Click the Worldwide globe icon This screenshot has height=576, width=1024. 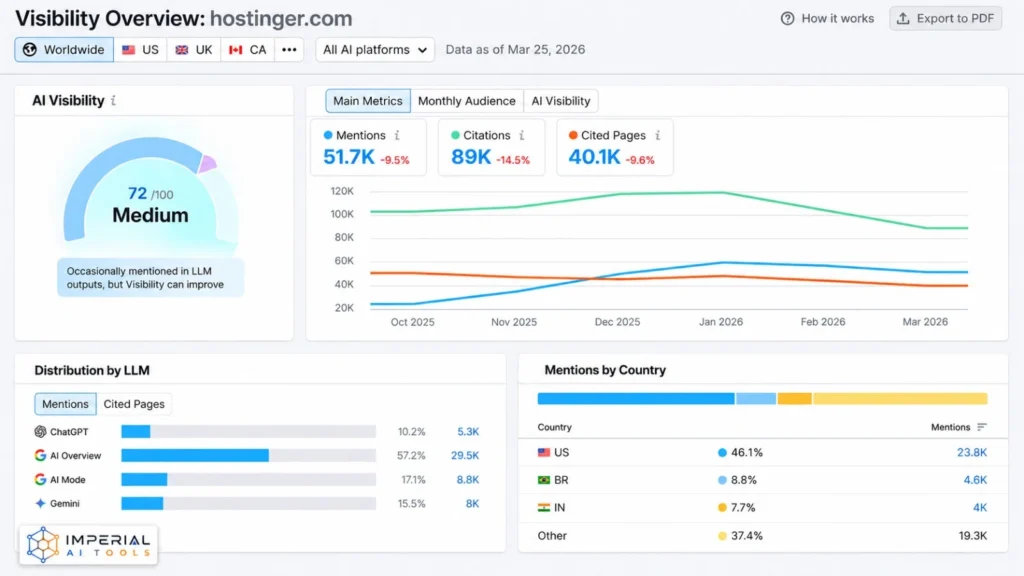coord(29,50)
